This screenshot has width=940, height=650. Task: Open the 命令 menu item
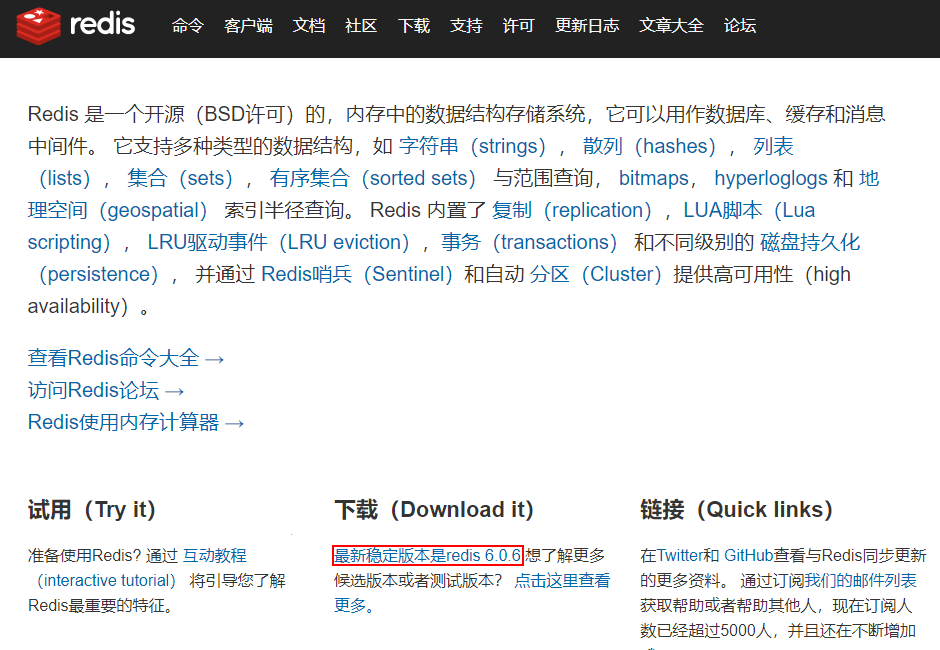pos(187,26)
